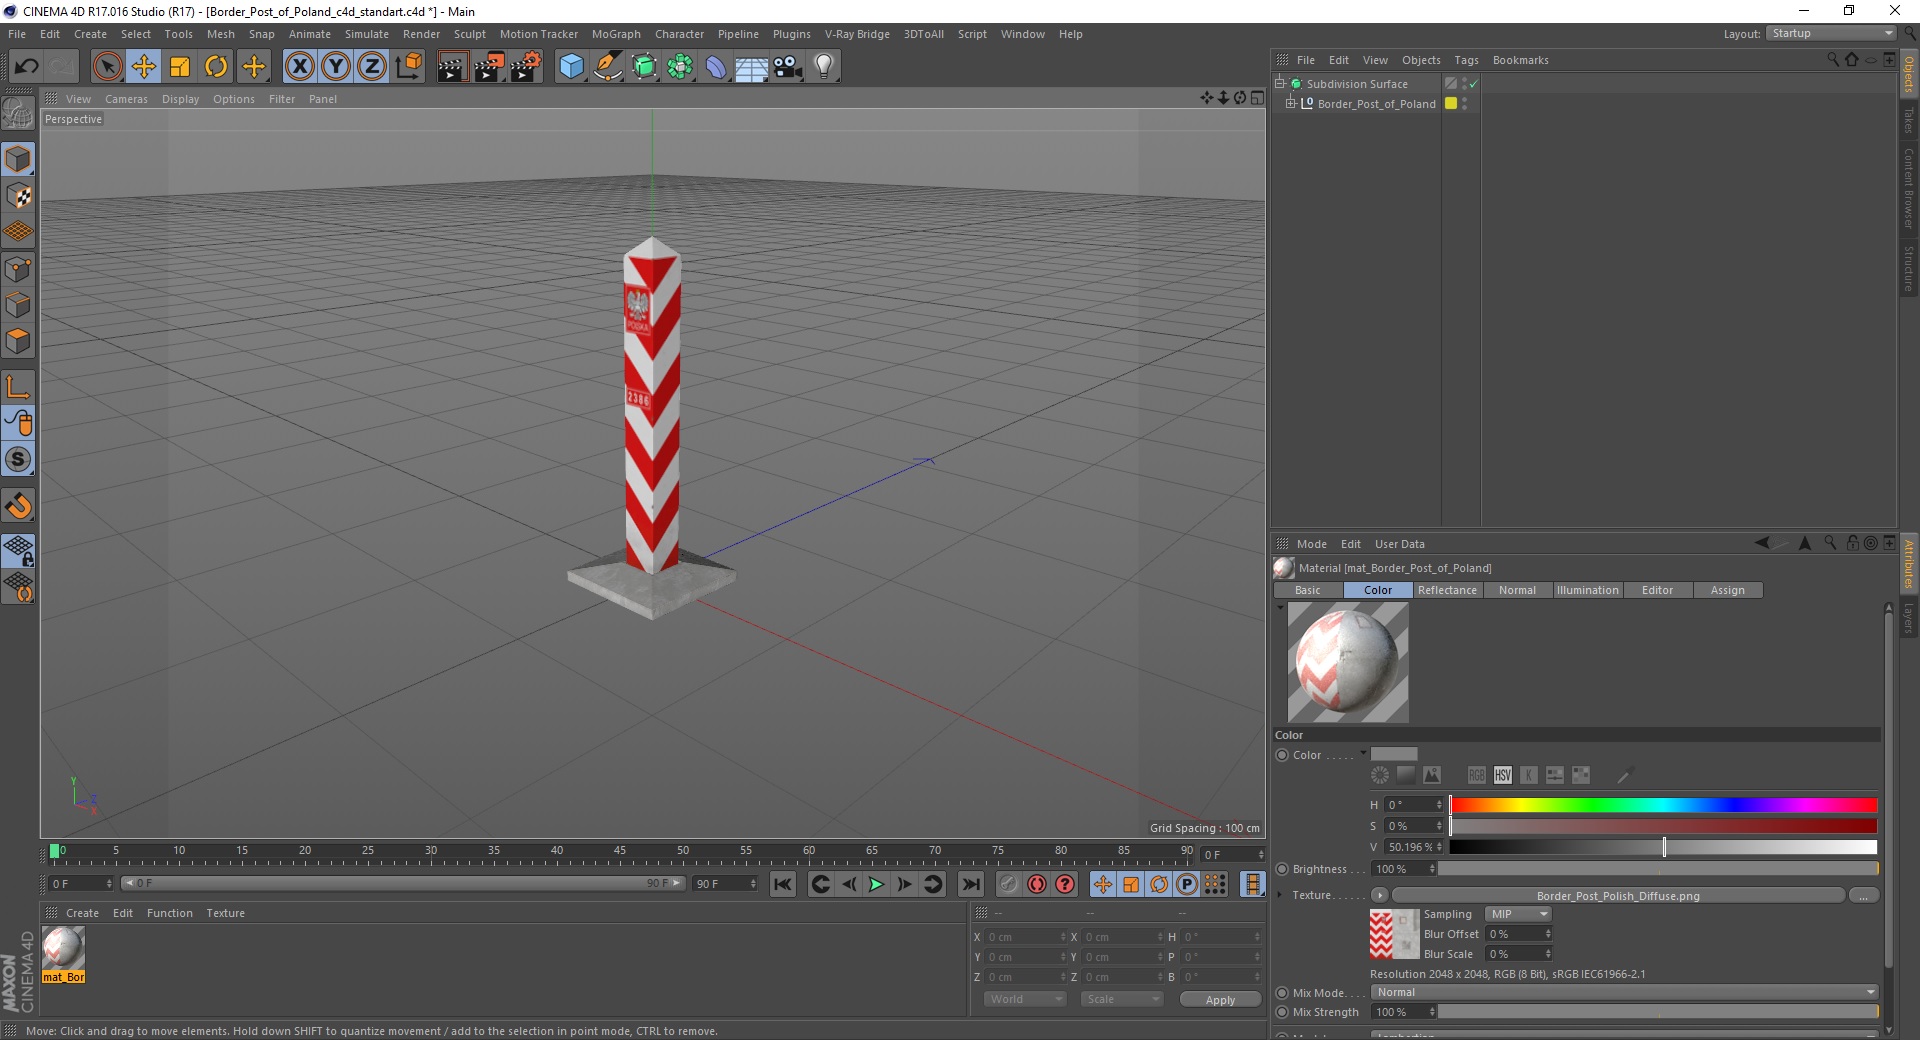Click Render View clapperboard icon
This screenshot has width=1920, height=1040.
(452, 67)
